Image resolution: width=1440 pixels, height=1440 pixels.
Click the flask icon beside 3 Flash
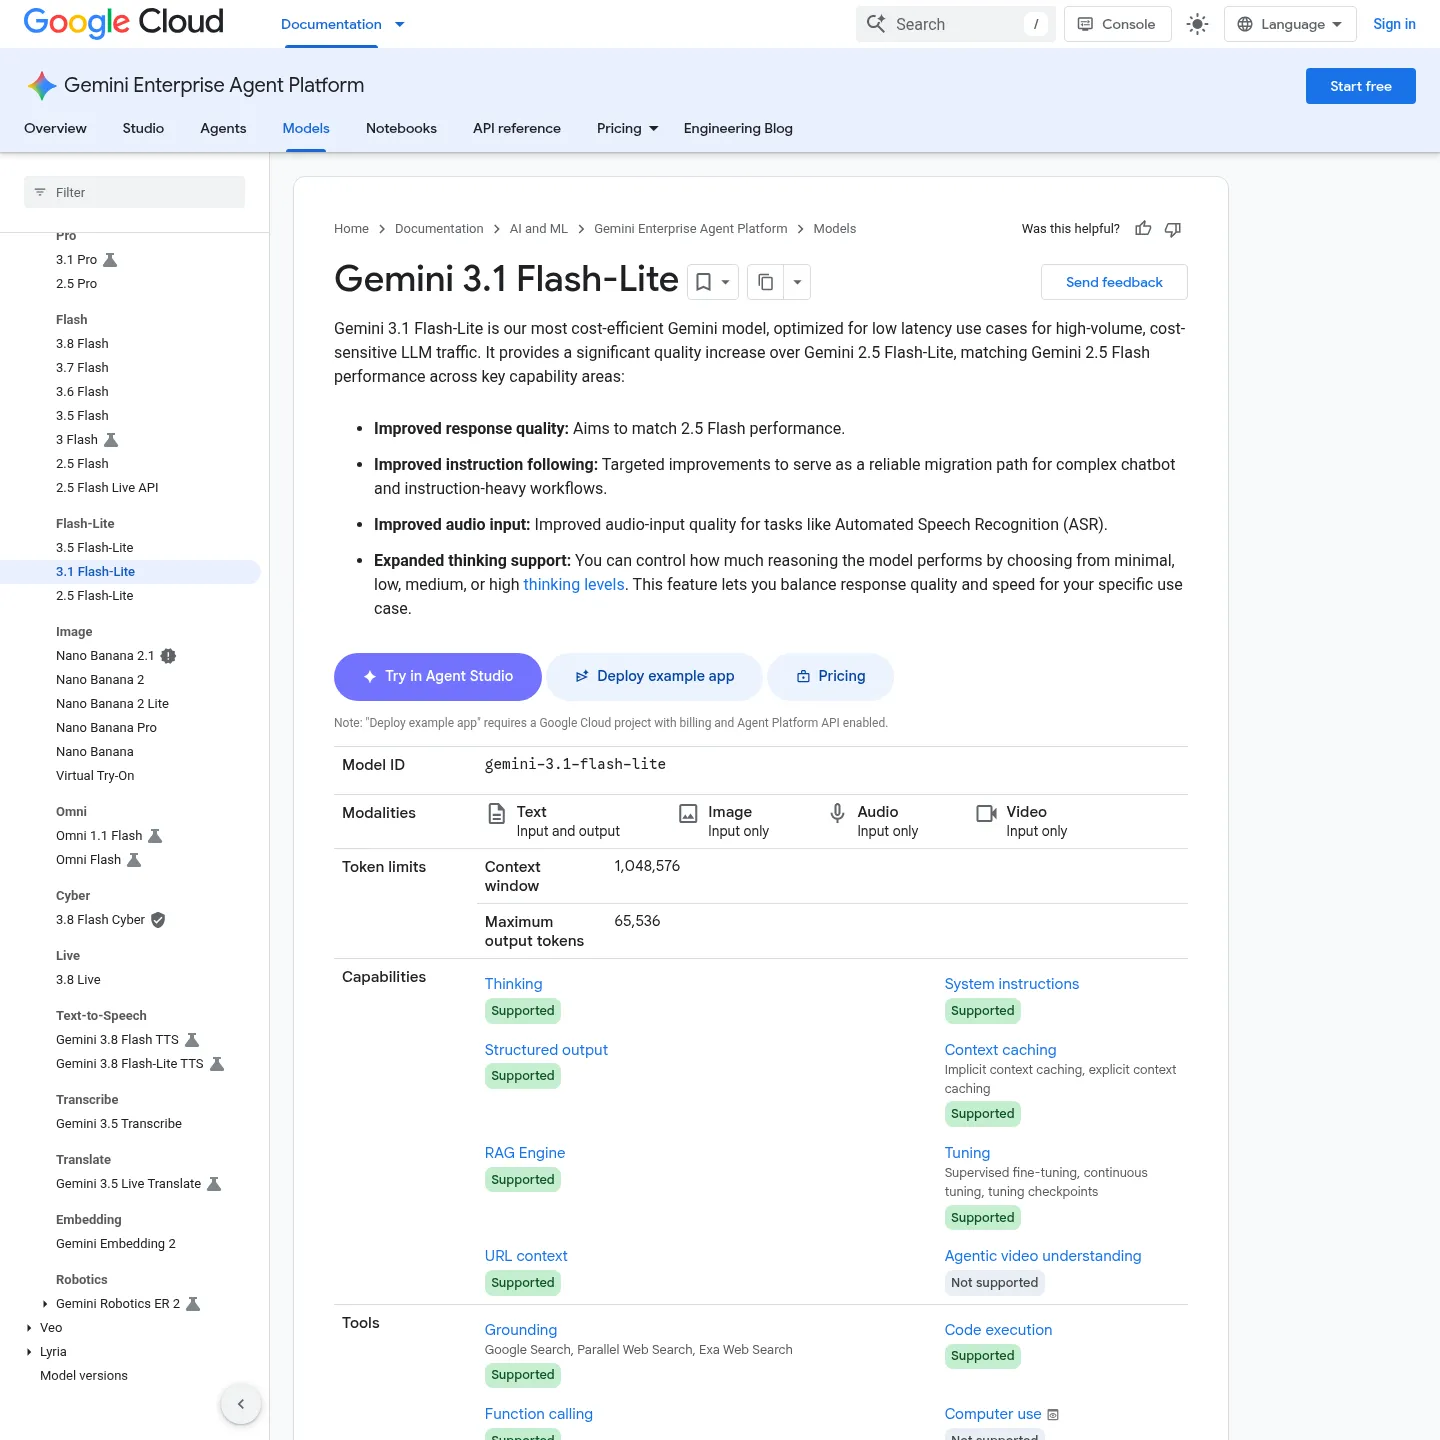[x=111, y=440]
